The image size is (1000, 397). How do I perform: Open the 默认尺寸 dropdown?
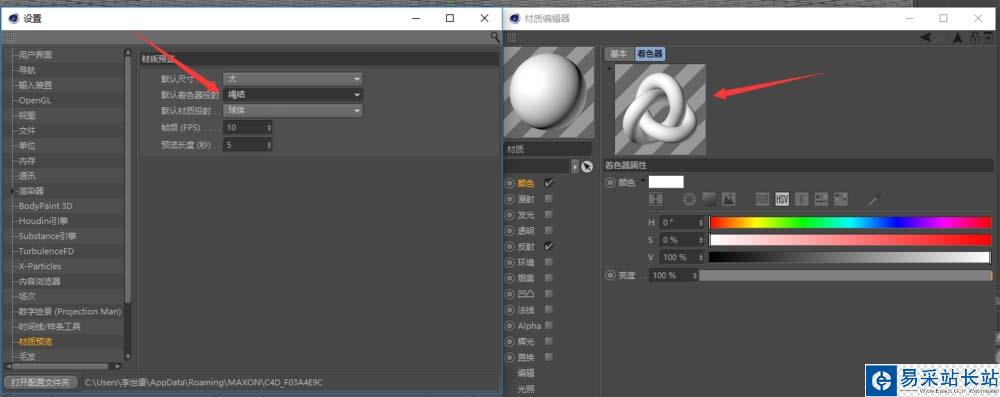(293, 79)
